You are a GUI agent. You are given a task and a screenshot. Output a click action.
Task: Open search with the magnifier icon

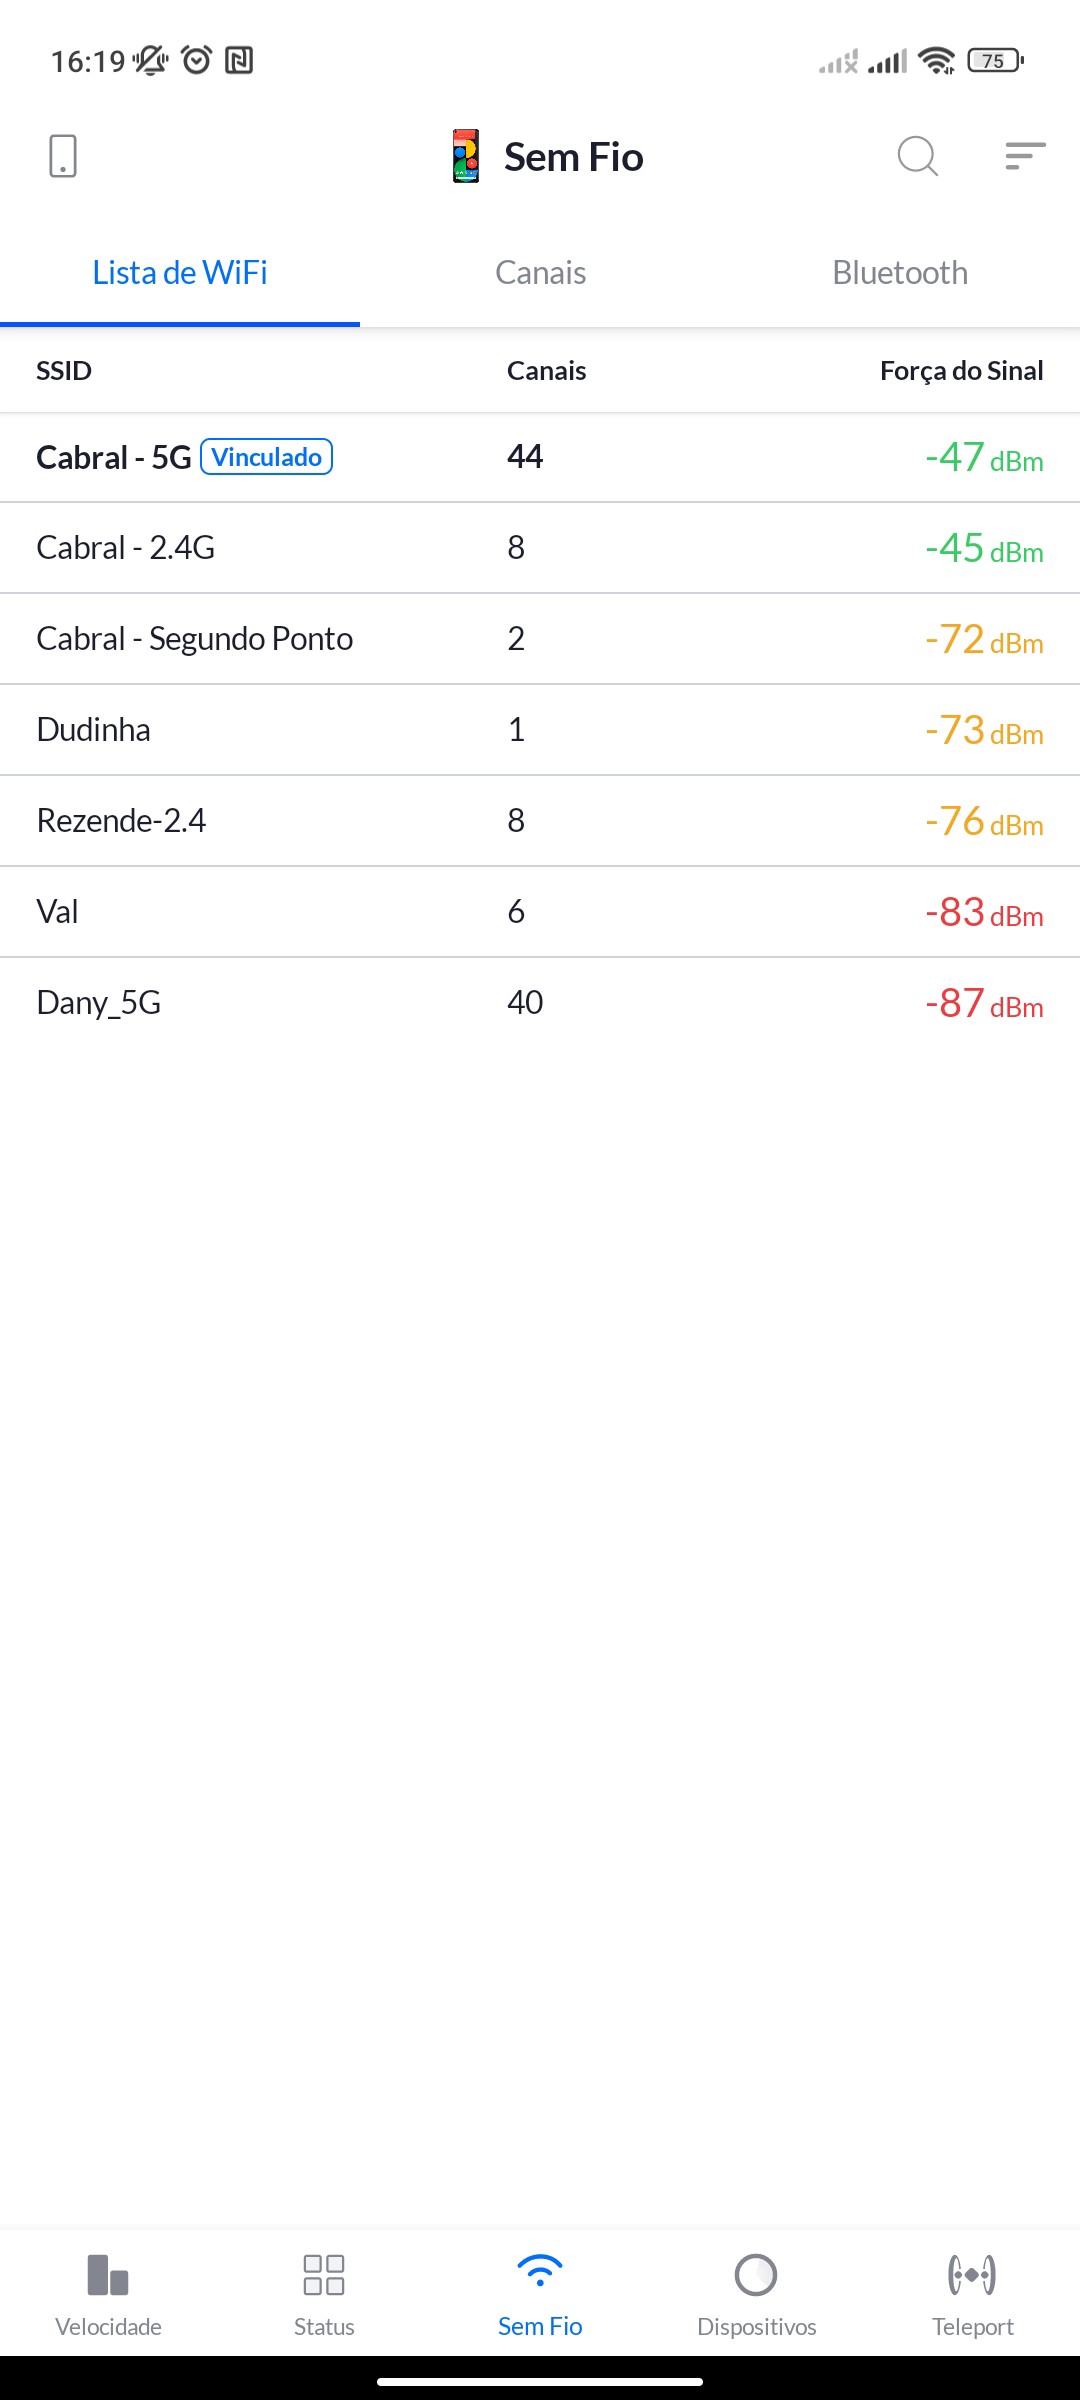(x=917, y=157)
